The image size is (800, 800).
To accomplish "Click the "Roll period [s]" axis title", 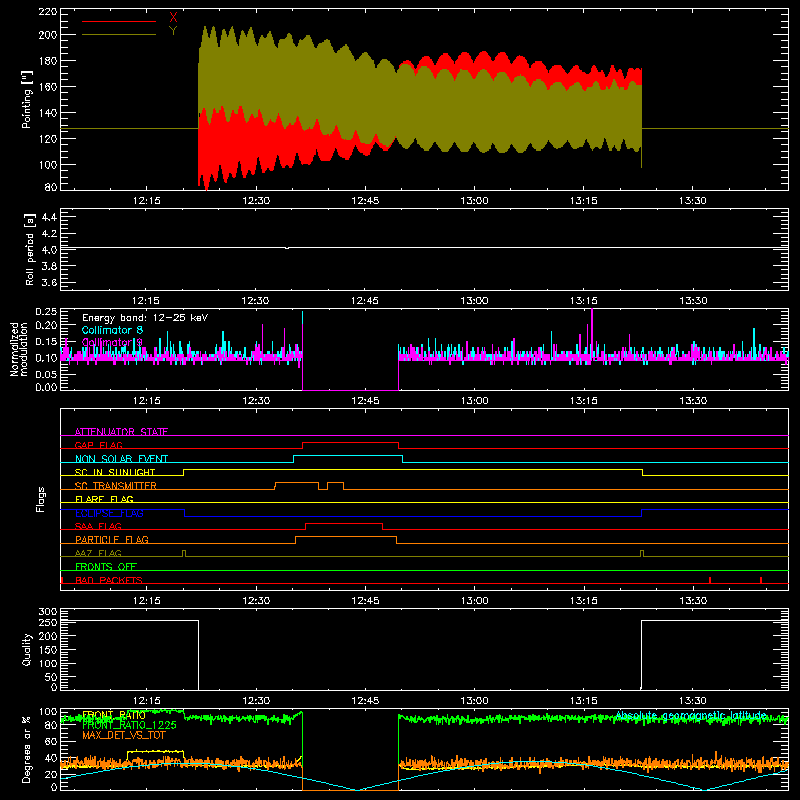I will [x=29, y=249].
